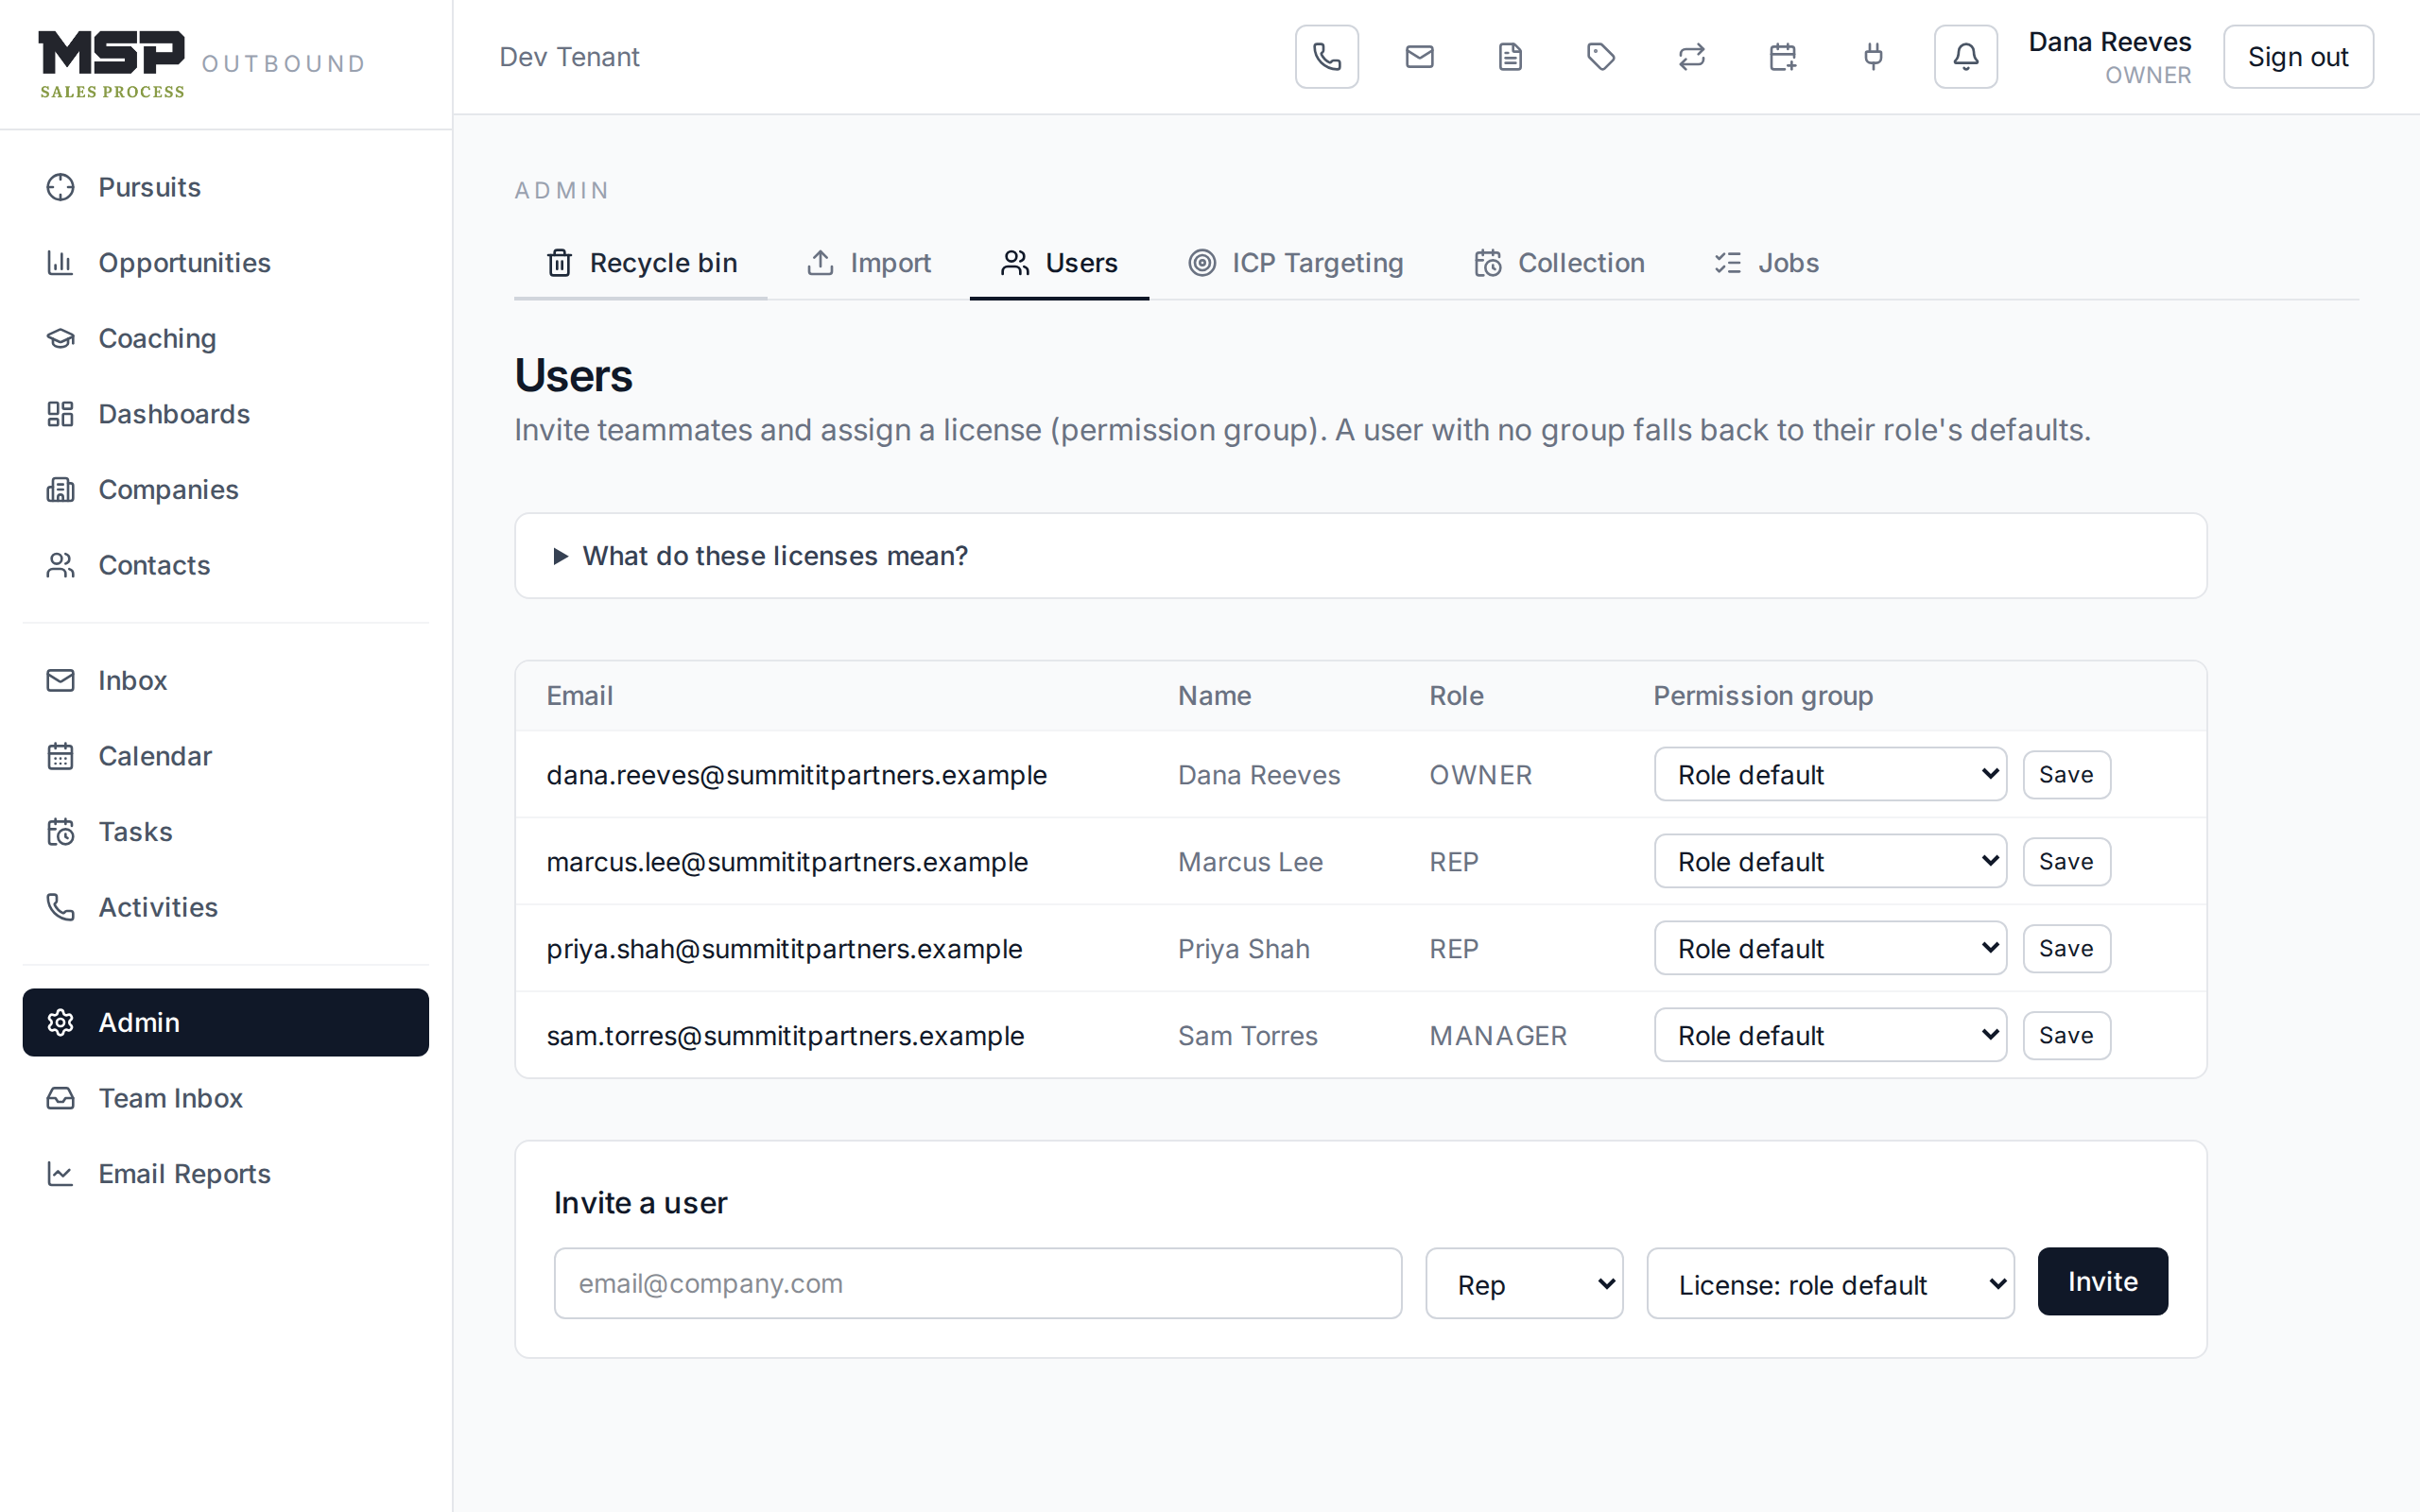Open notifications bell icon

(x=1965, y=57)
